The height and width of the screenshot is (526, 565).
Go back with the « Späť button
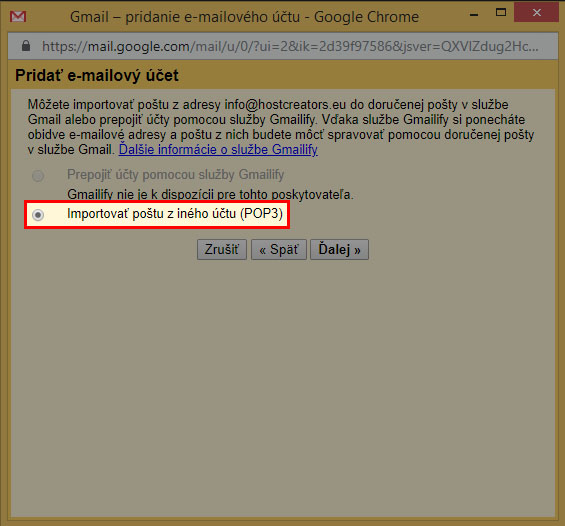(x=279, y=249)
